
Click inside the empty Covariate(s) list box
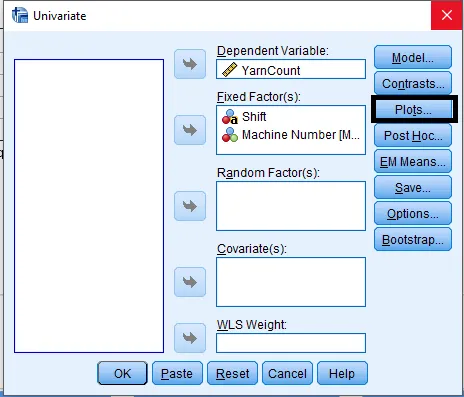[291, 282]
